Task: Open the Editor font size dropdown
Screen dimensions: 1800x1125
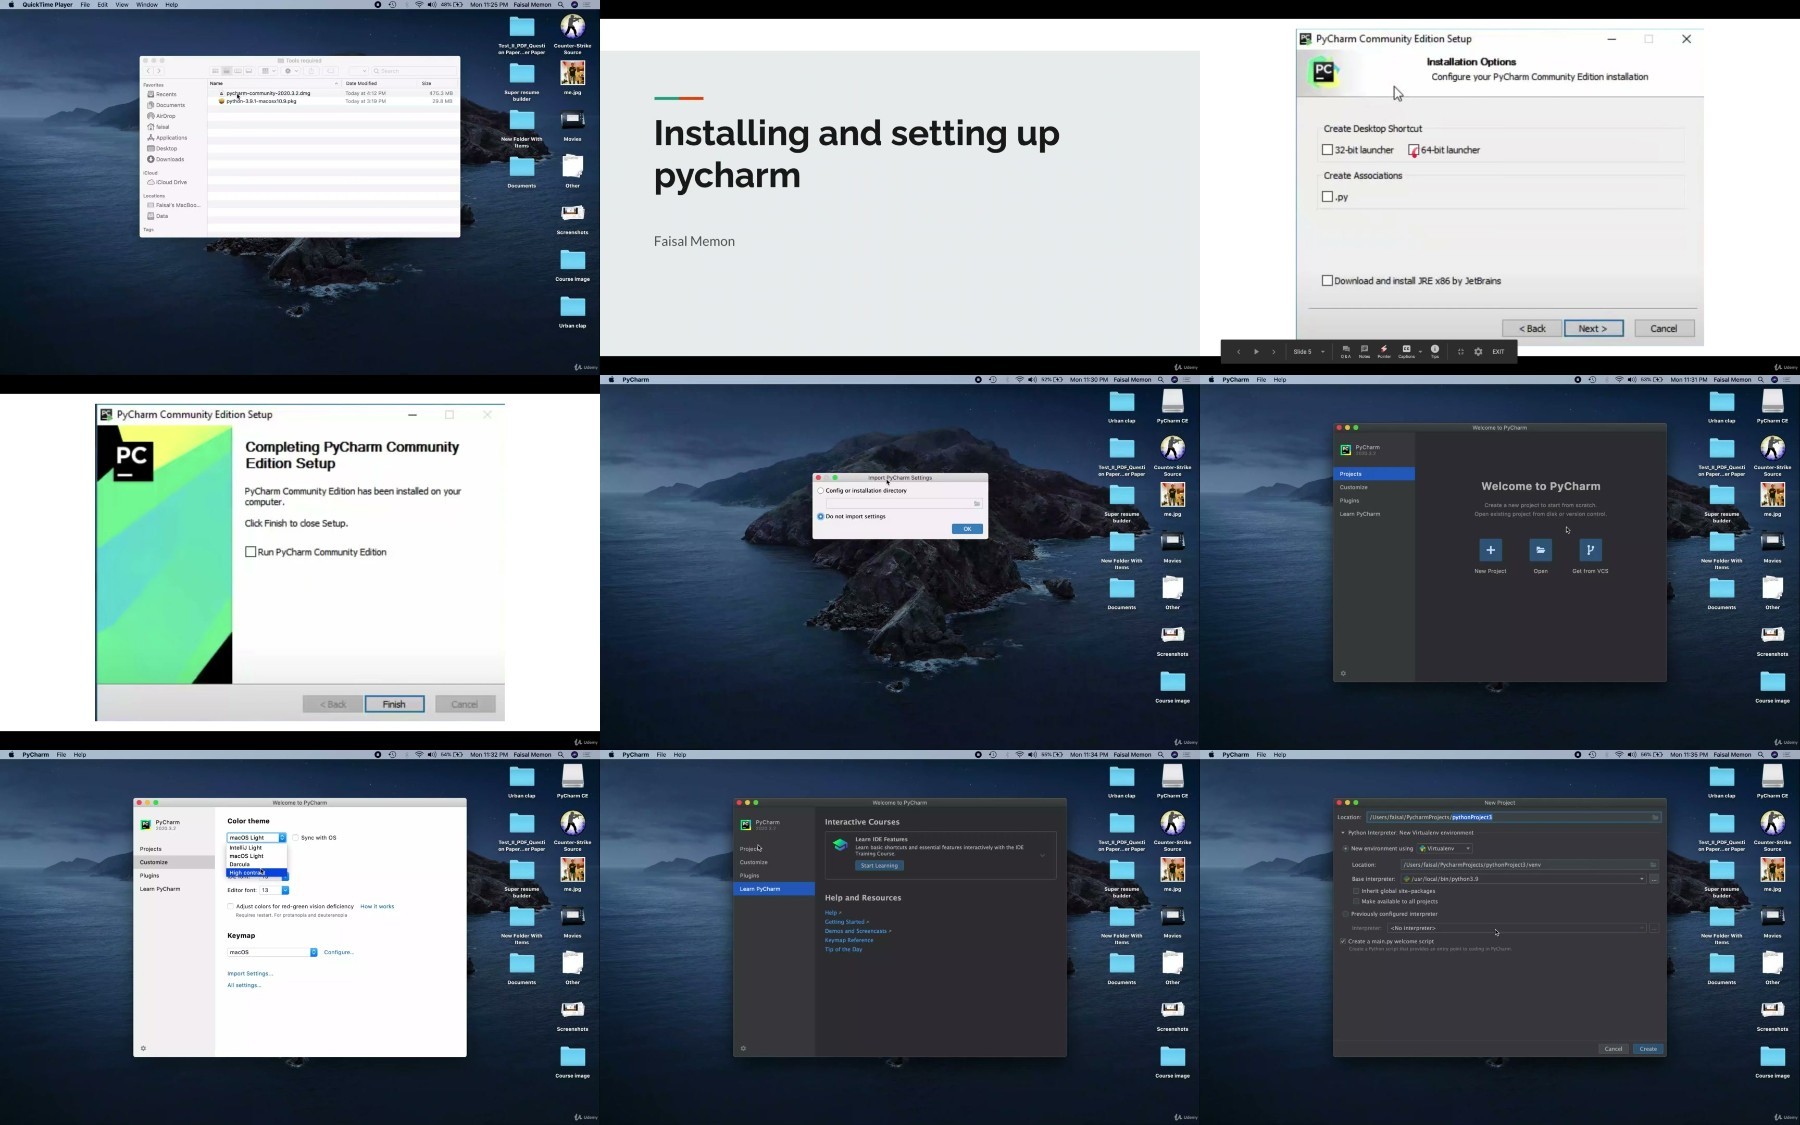Action: (275, 890)
